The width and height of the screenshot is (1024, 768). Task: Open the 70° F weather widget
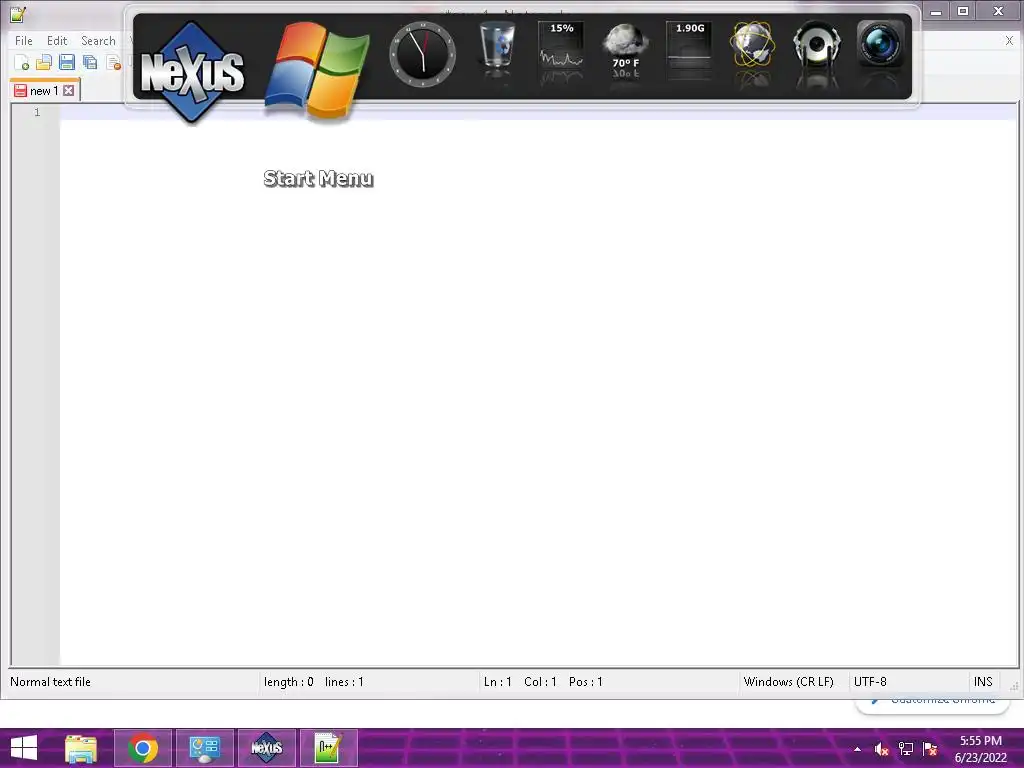click(625, 46)
